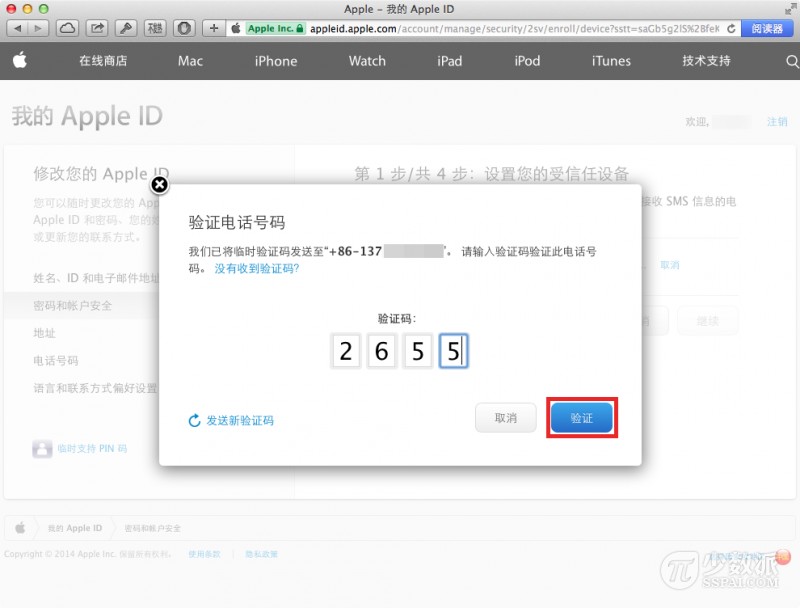
Task: Click 发送新验证码 resend link
Action: coord(231,420)
